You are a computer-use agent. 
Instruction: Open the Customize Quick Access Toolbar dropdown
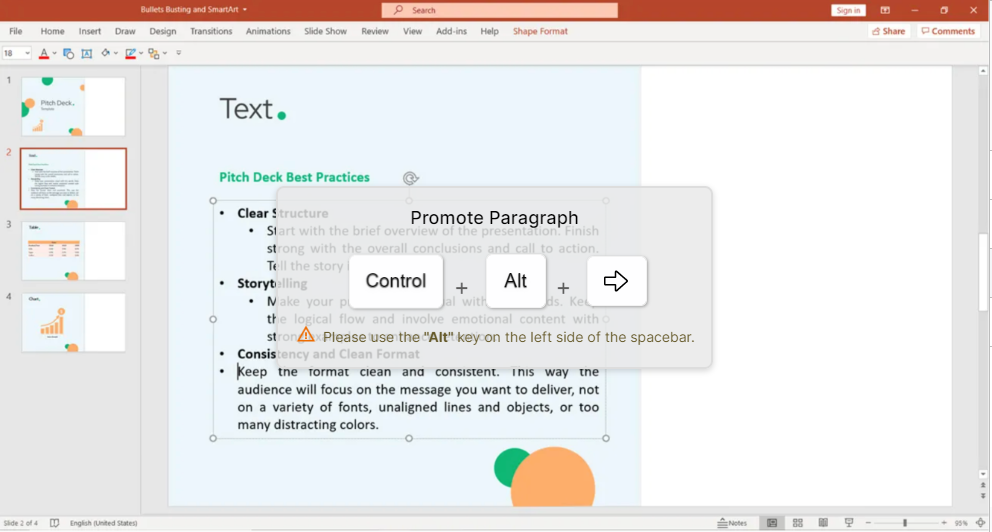click(178, 53)
